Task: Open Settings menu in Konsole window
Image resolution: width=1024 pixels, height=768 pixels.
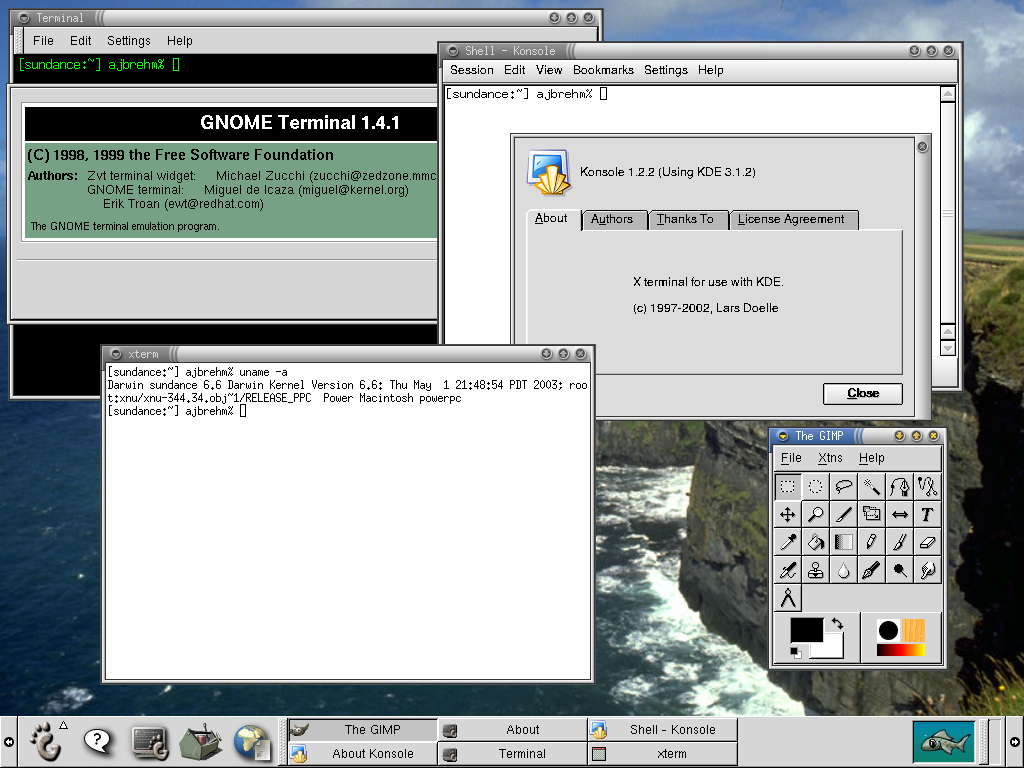Action: click(665, 70)
